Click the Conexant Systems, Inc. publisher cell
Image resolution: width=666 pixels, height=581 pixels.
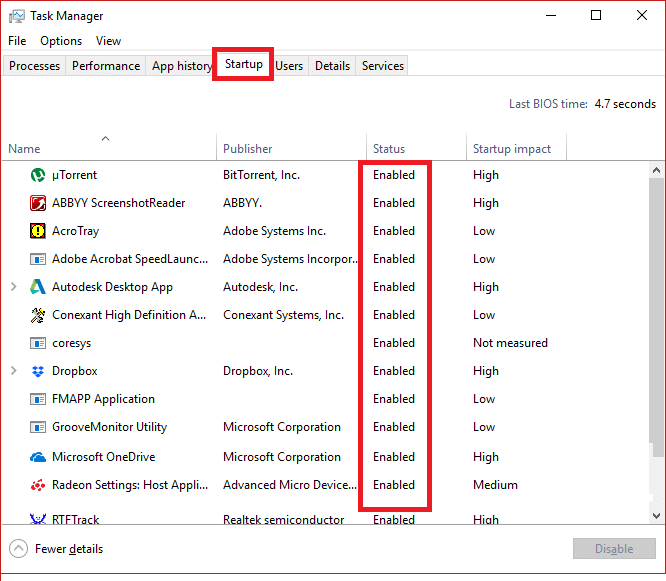coord(283,315)
